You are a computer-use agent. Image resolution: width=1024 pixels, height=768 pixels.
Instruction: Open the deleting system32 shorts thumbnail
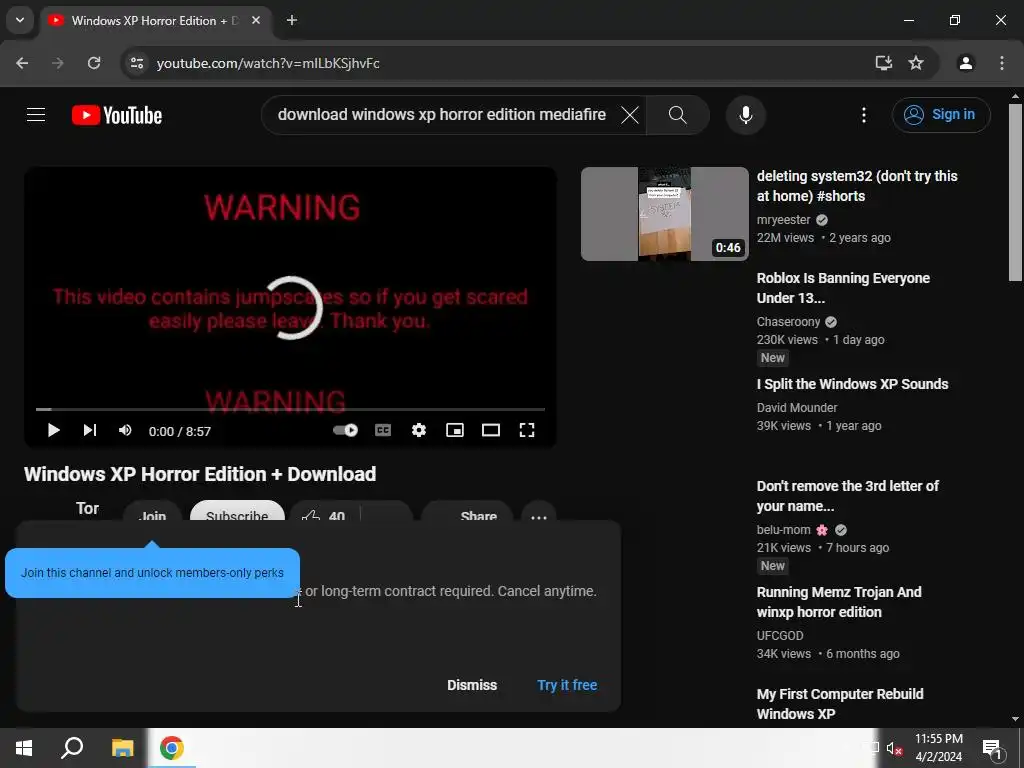(x=665, y=214)
